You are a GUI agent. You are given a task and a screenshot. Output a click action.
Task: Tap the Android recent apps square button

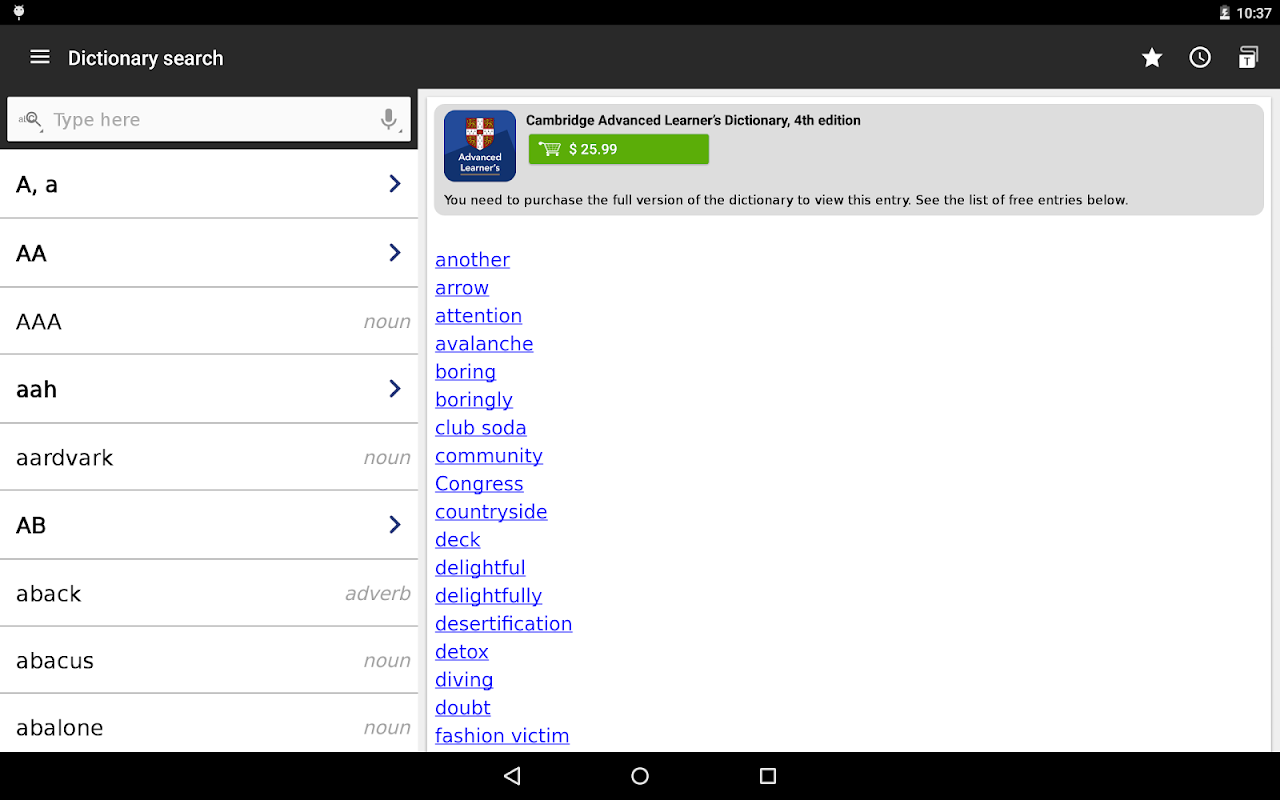coord(768,776)
